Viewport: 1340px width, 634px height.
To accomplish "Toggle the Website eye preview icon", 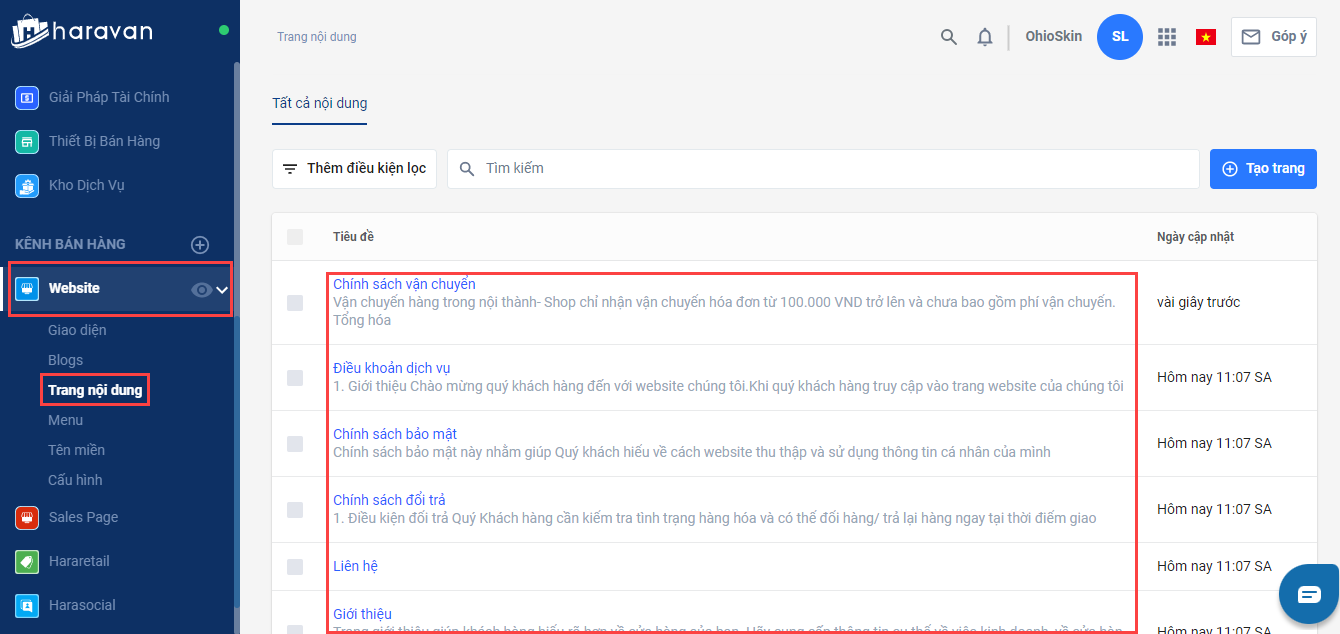I will click(x=201, y=289).
